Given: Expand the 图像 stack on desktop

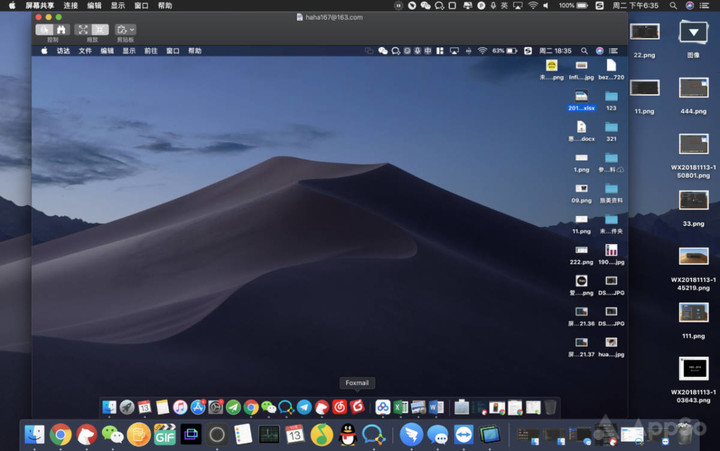Looking at the screenshot, I should (693, 33).
